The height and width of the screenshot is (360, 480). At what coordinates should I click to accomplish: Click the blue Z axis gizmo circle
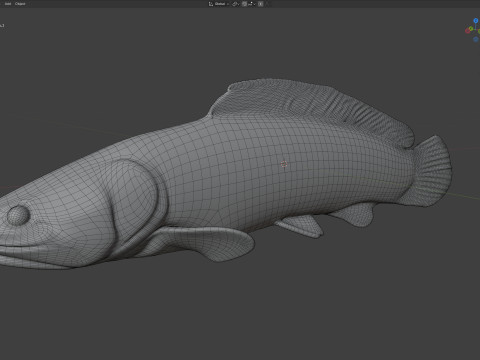point(476,21)
